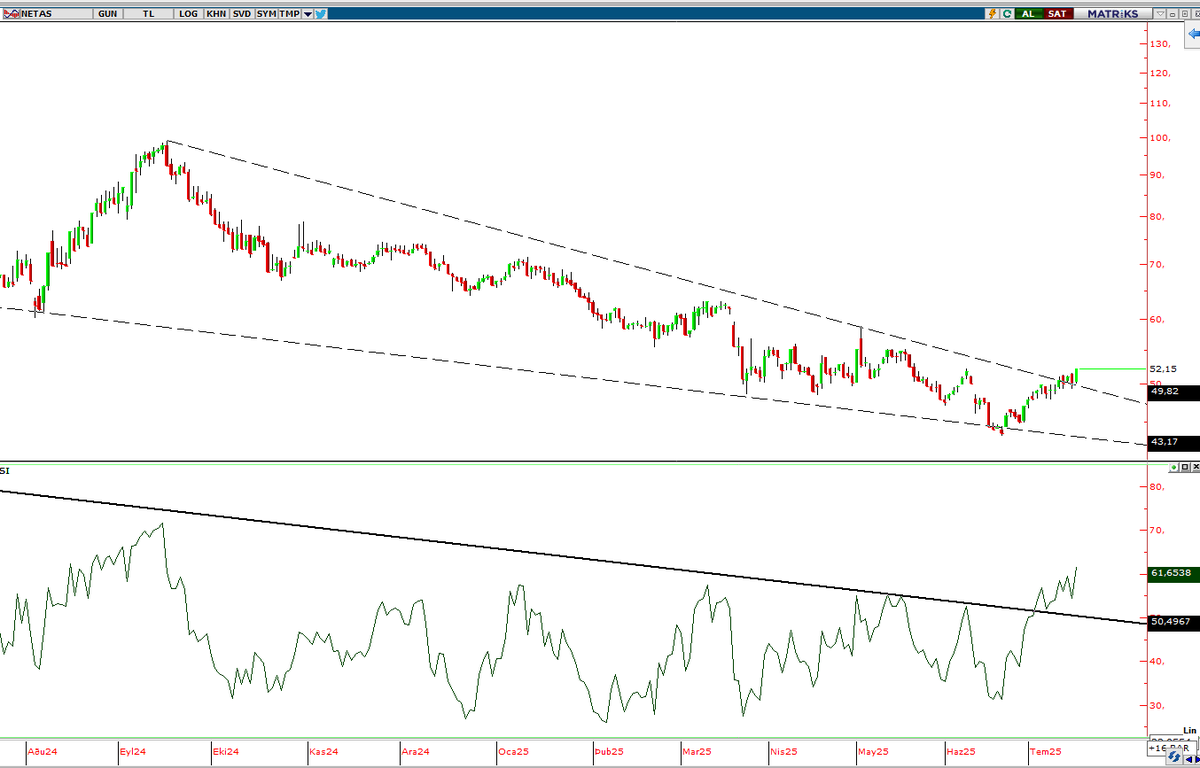
Task: Click the RSI 80 axis label
Action: coord(1156,487)
